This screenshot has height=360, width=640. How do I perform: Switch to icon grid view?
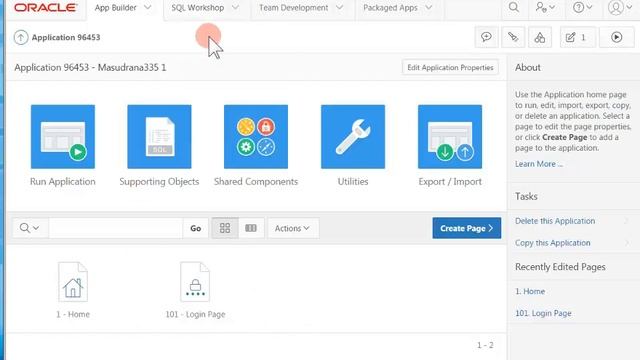[x=225, y=228]
